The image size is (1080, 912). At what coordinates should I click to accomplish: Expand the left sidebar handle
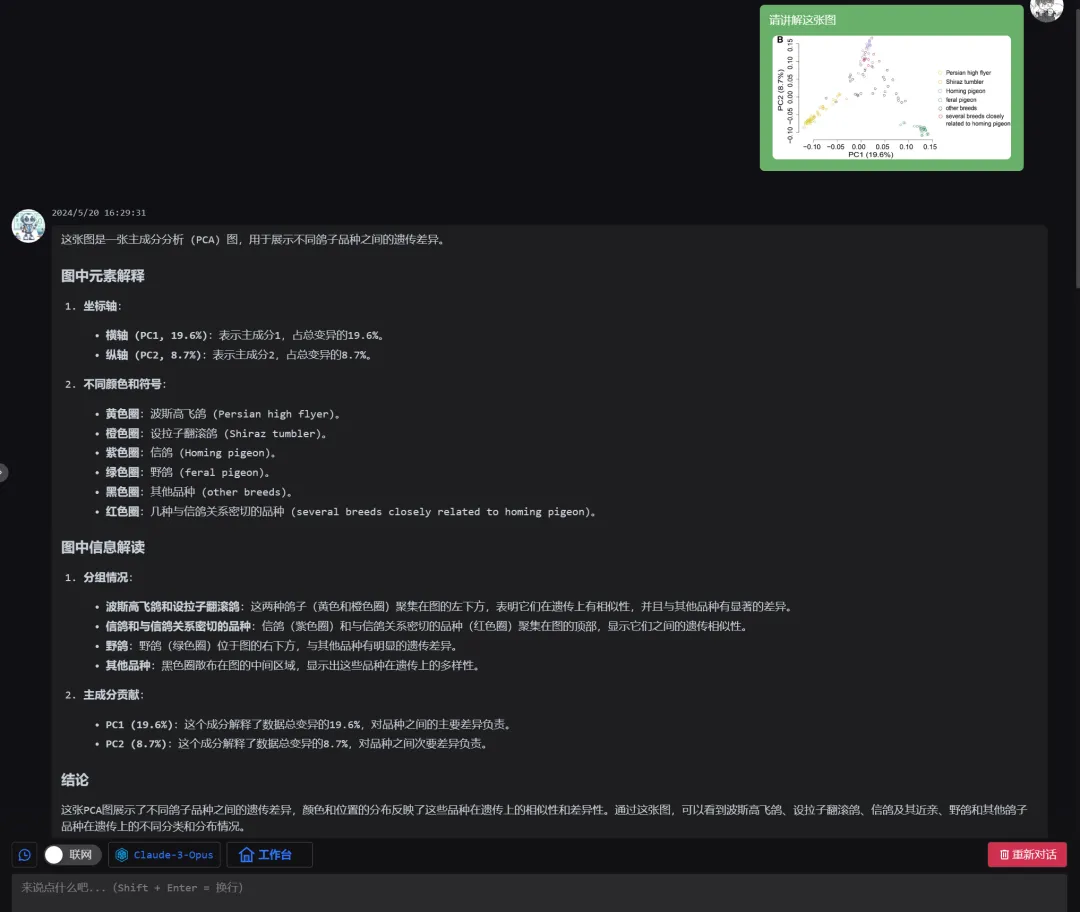3,473
